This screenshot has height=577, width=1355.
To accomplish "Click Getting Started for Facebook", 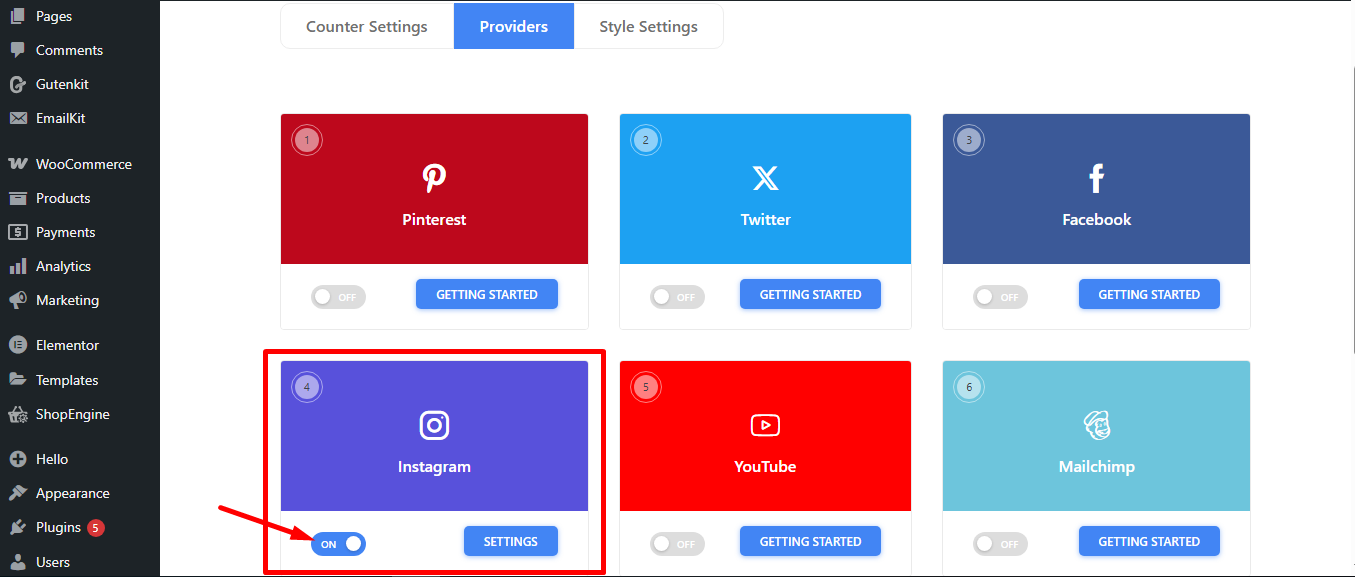I will (1149, 294).
